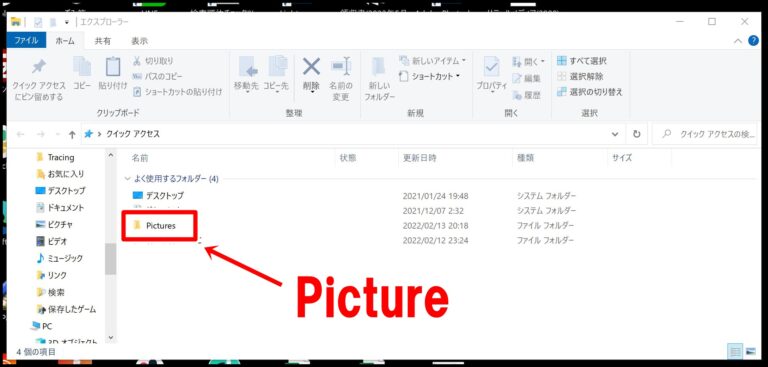Select 検索 in the navigation pane
Image resolution: width=768 pixels, height=367 pixels.
[x=50, y=293]
